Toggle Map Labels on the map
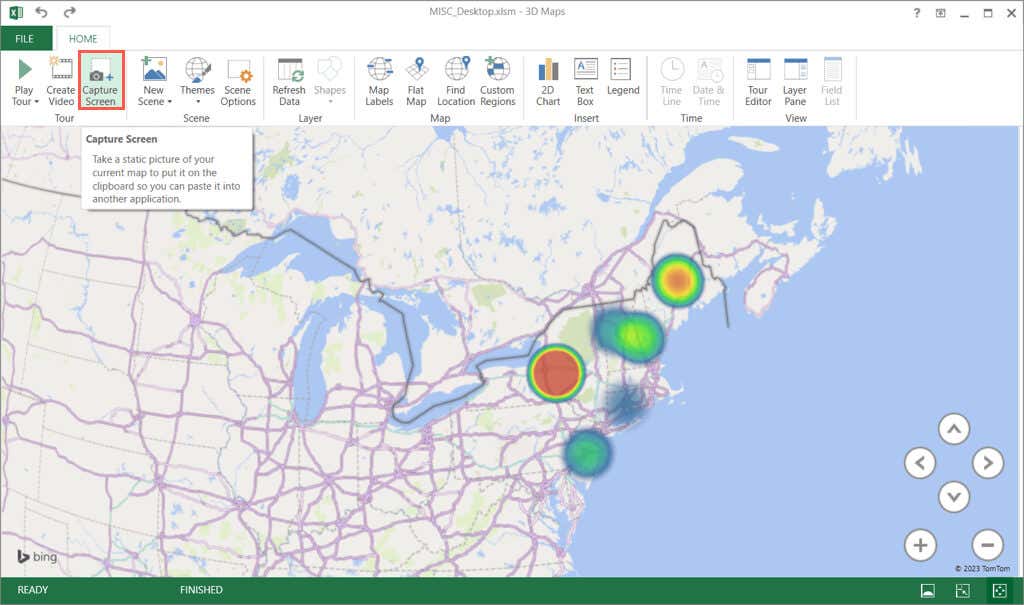 coord(379,82)
